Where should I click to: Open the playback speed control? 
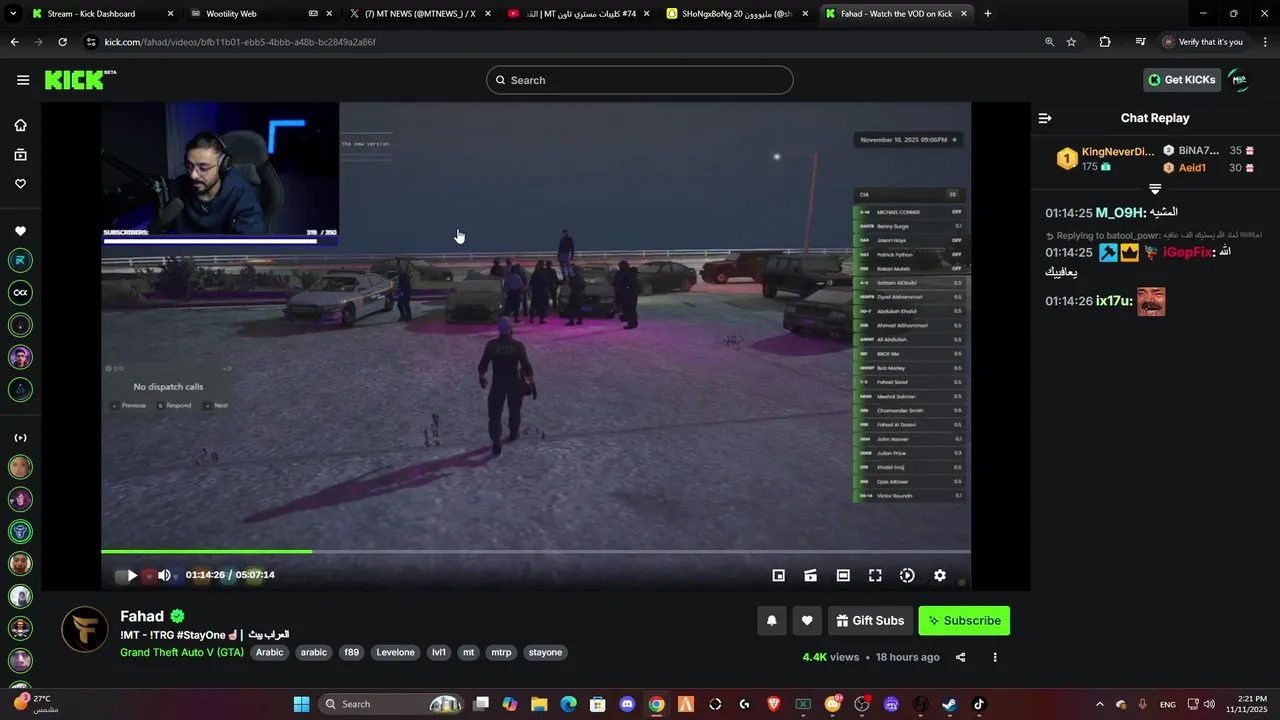point(907,575)
